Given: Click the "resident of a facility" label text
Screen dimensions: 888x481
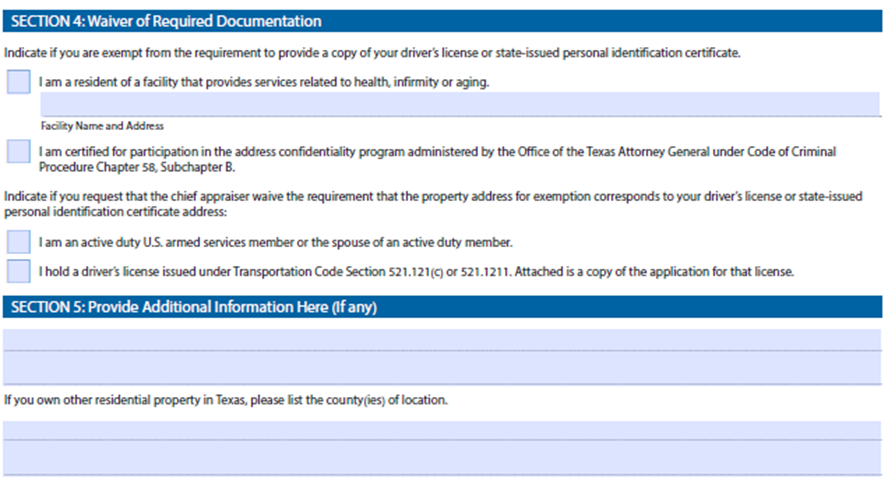Looking at the screenshot, I should (x=264, y=83).
